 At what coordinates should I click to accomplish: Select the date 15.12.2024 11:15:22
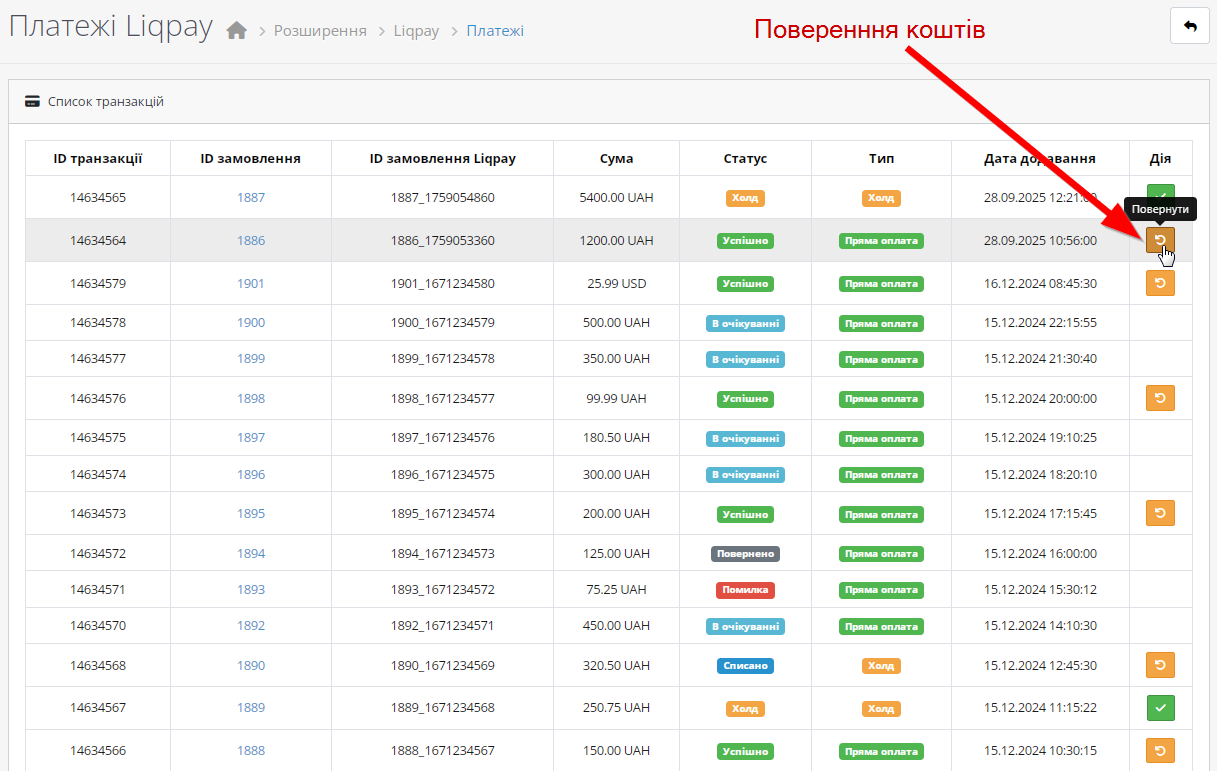click(1040, 707)
